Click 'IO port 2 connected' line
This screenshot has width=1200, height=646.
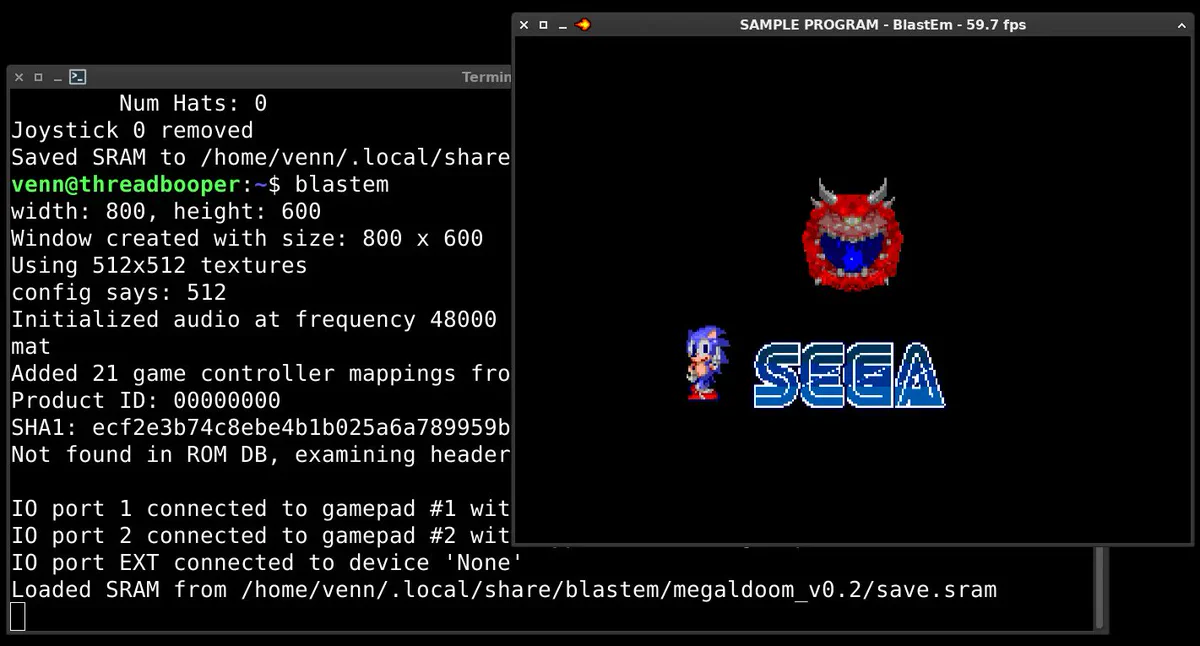tap(261, 536)
